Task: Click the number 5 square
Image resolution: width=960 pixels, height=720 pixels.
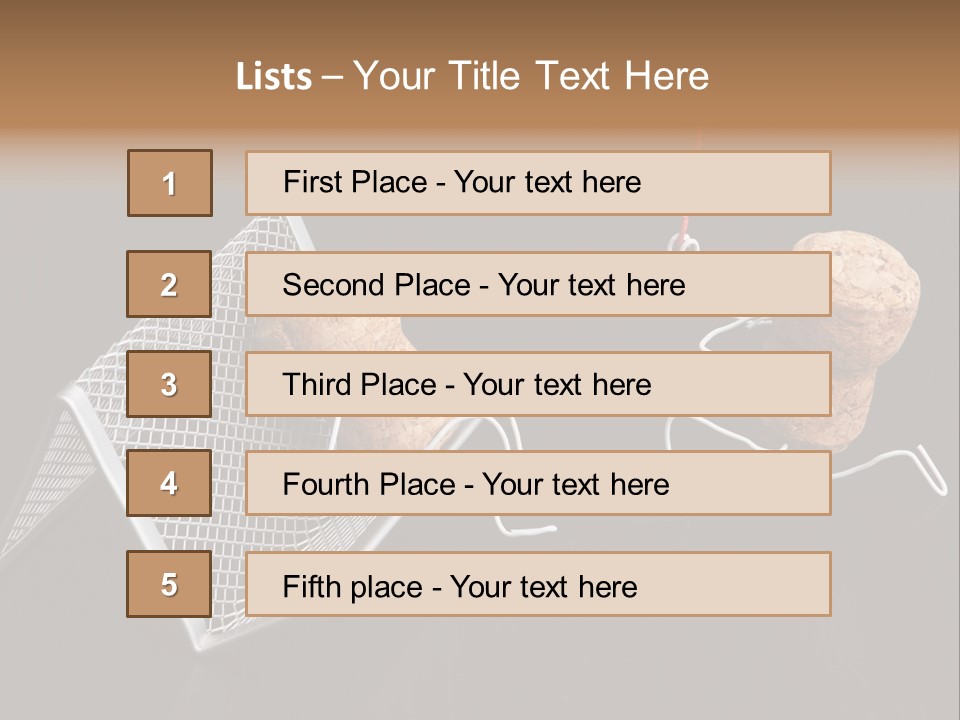Action: (x=169, y=584)
